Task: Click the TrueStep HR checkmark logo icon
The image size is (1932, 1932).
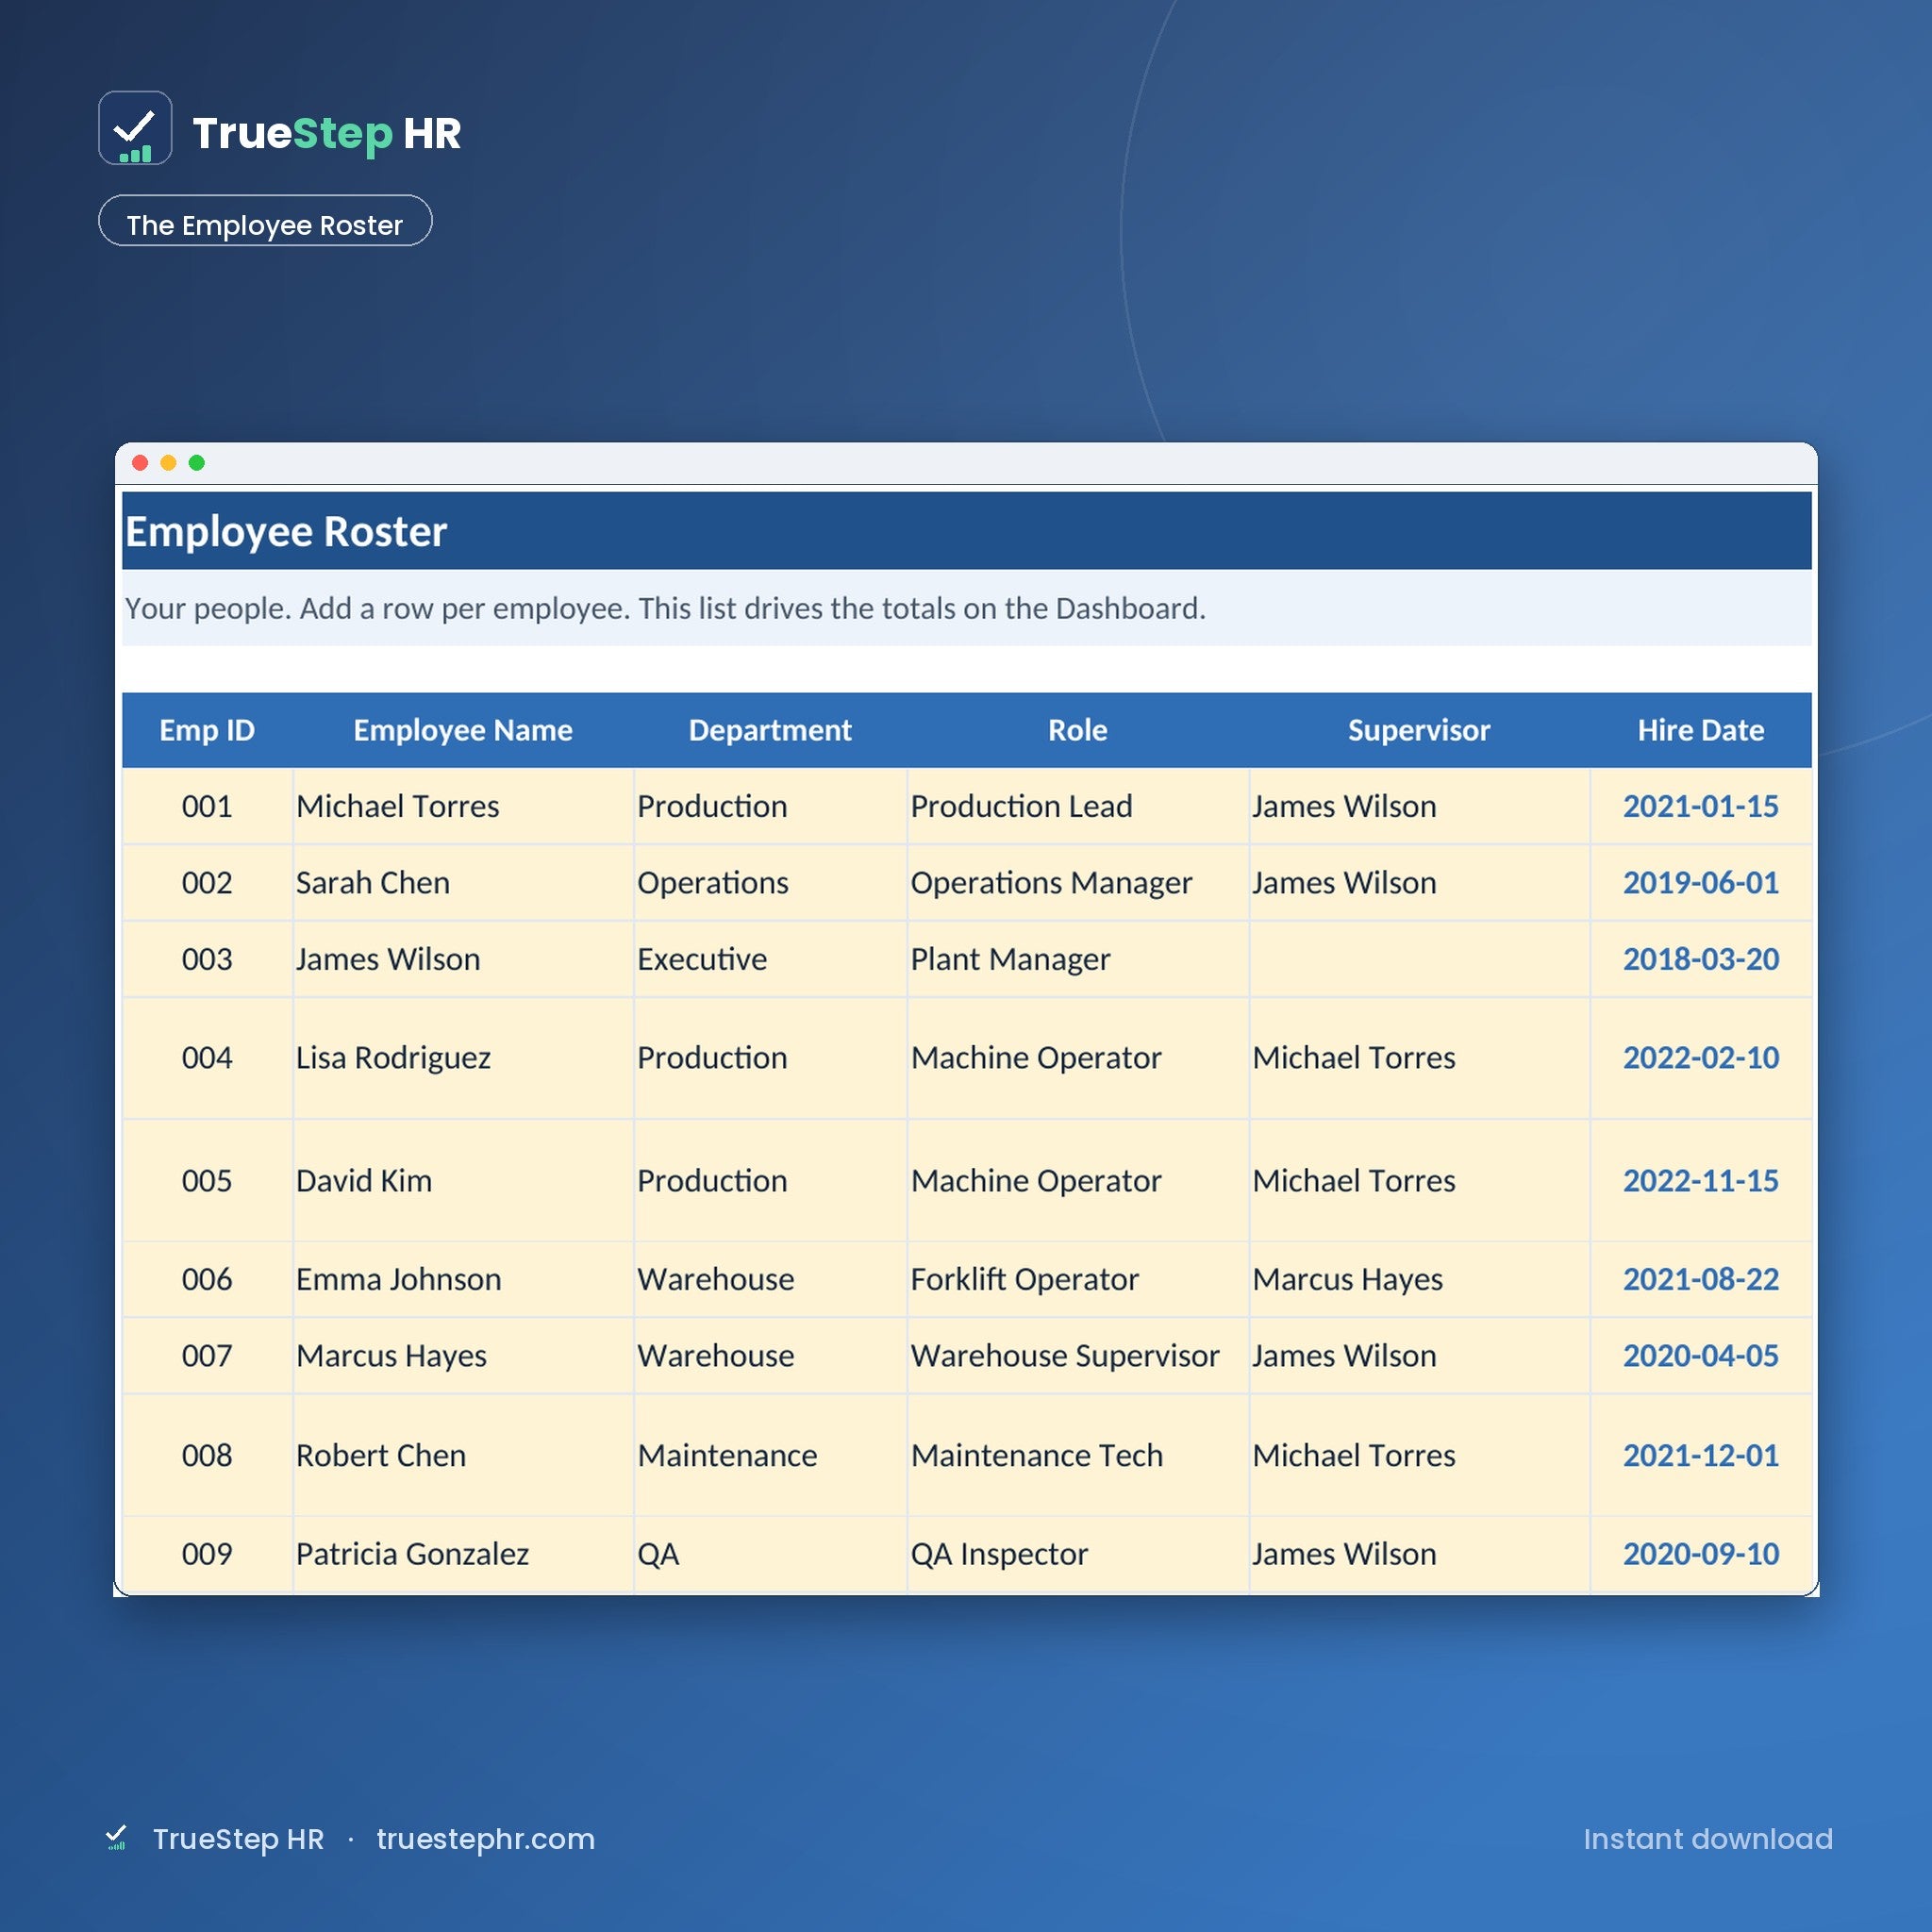Action: click(x=135, y=128)
